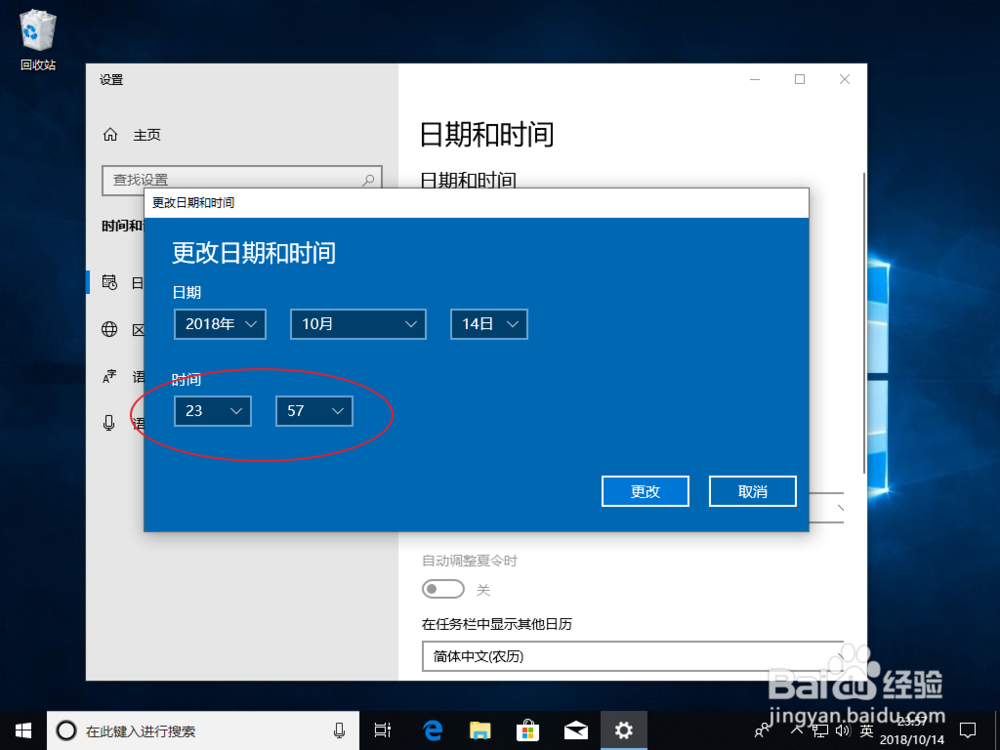Click the Settings window vertical scrollbar
The width and height of the screenshot is (1000, 750).
(864, 322)
